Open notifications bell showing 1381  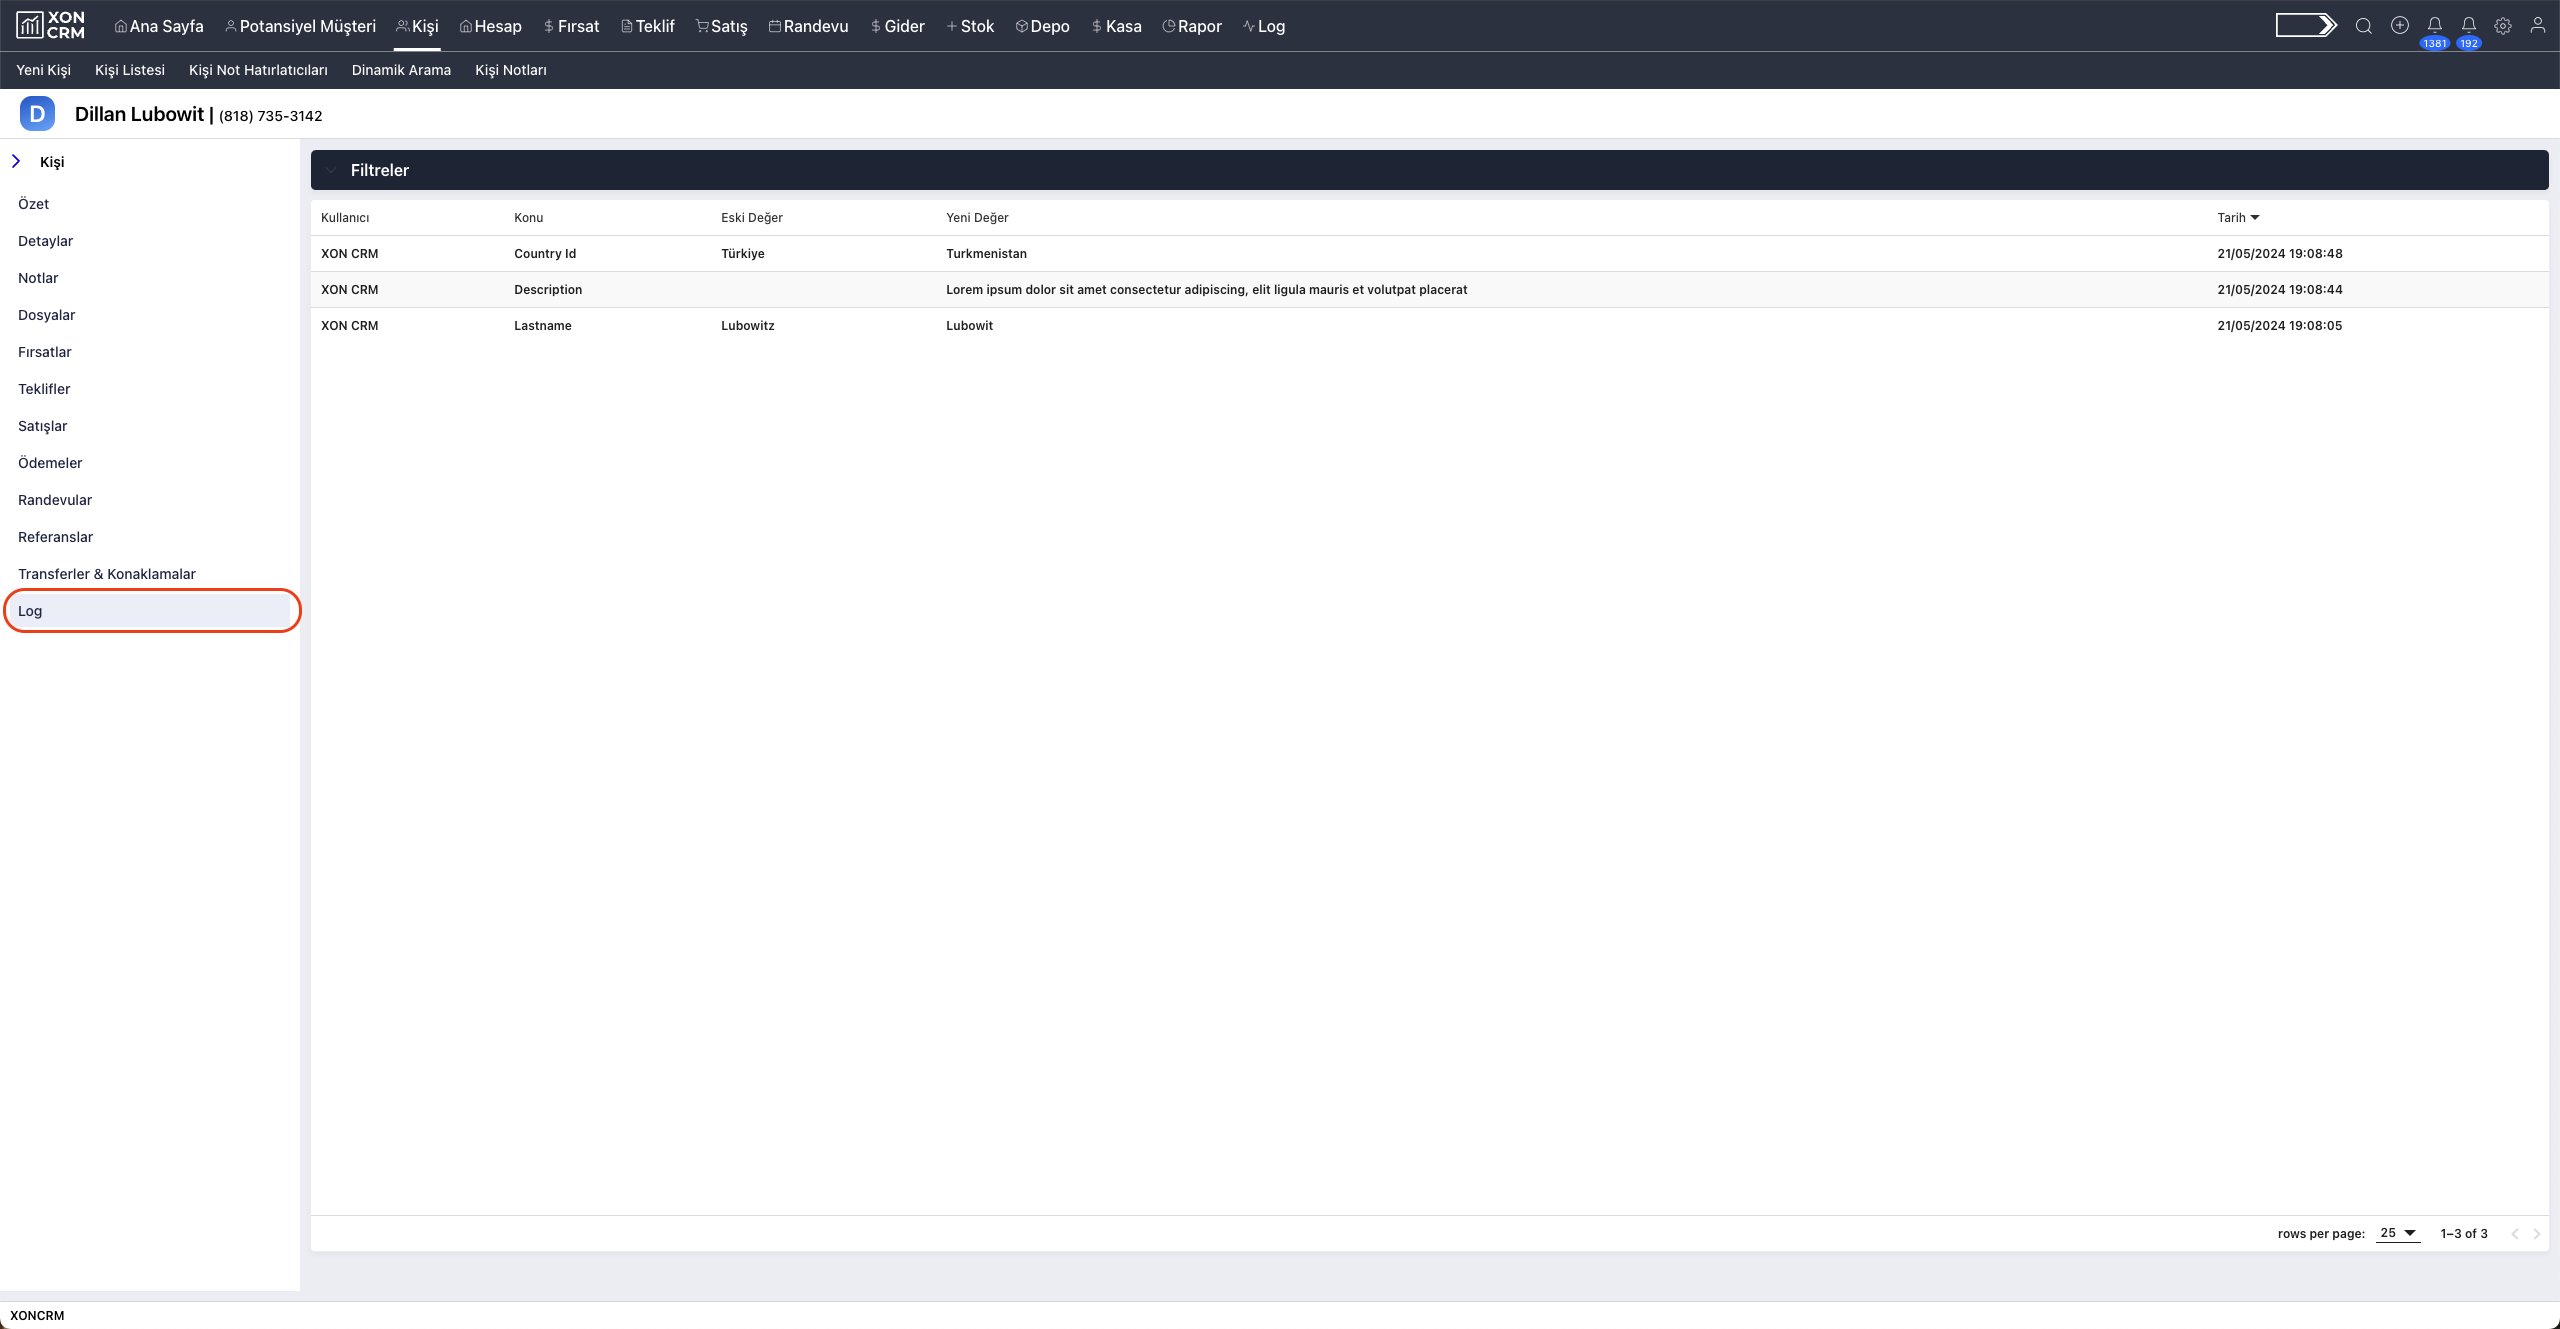pos(2435,26)
